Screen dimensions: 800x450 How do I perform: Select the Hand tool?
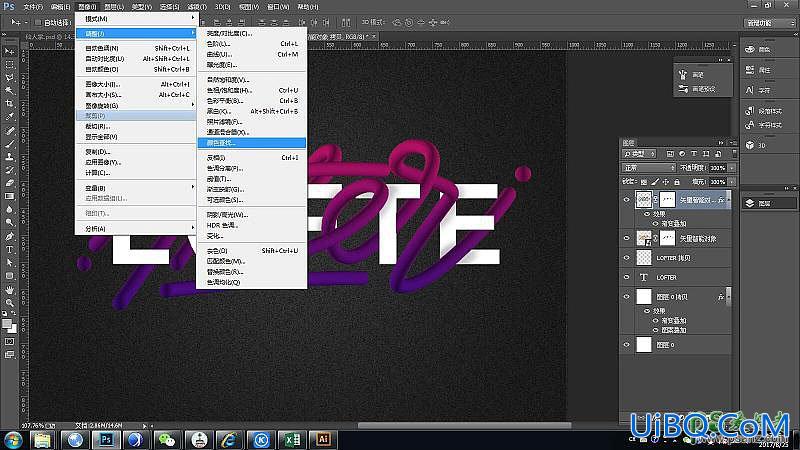[x=9, y=289]
